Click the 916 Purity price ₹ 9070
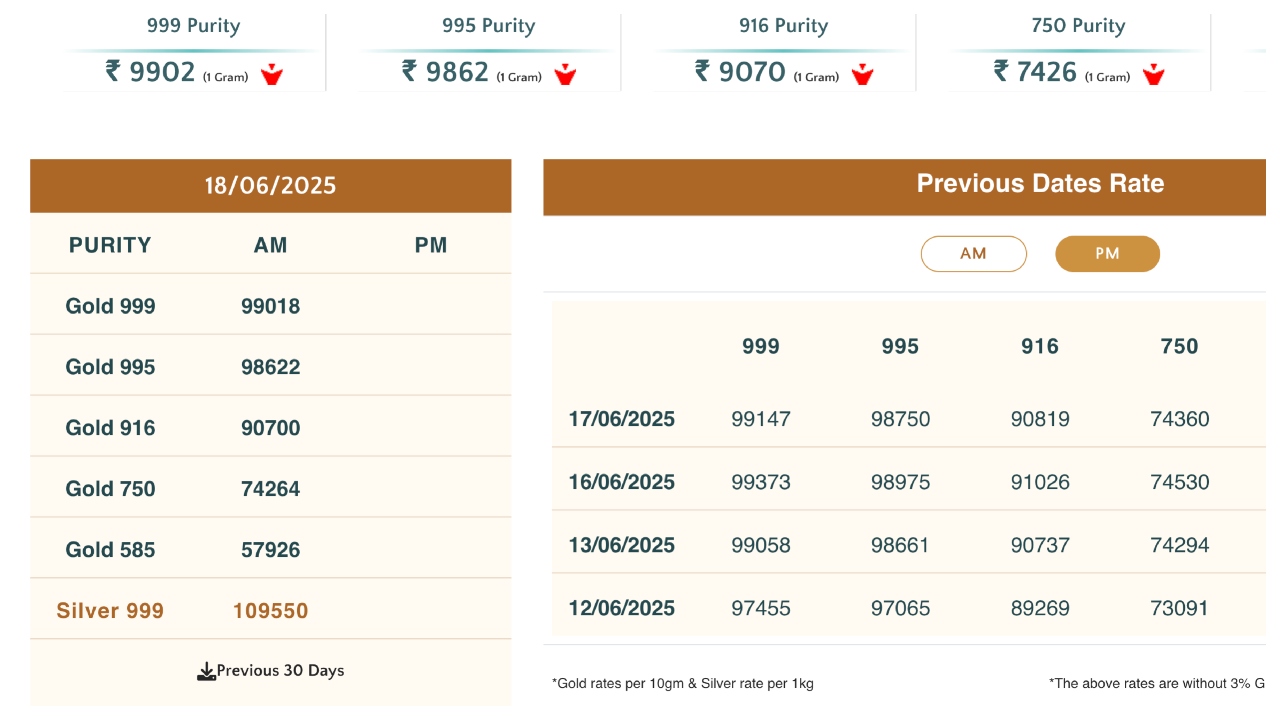 click(x=740, y=72)
